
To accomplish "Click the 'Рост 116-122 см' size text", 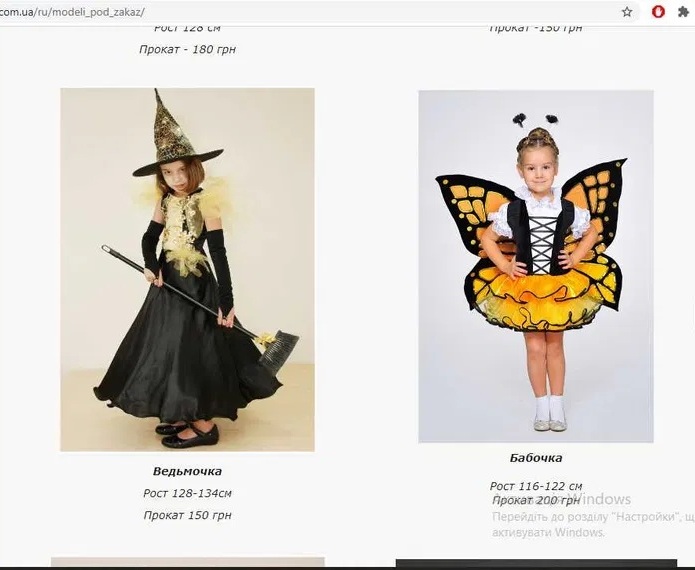I will (x=536, y=486).
